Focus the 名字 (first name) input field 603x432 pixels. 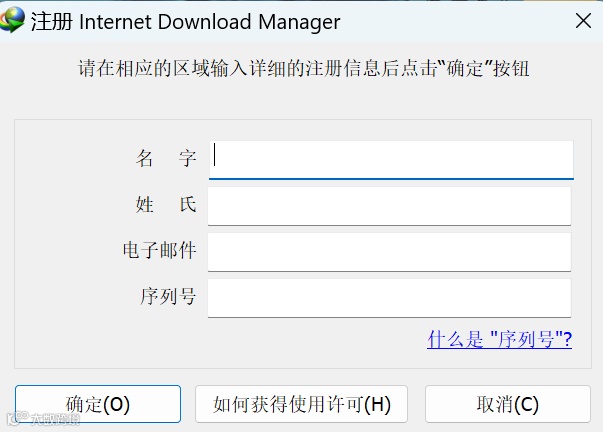390,158
